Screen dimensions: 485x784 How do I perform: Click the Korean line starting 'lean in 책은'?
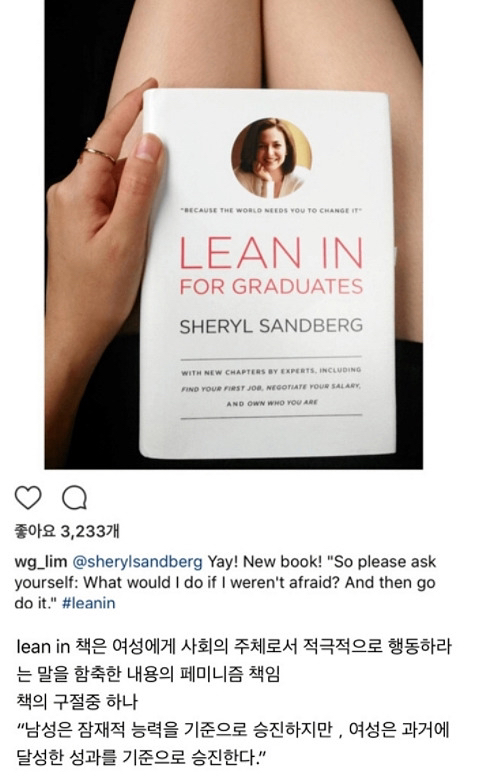click(x=234, y=646)
